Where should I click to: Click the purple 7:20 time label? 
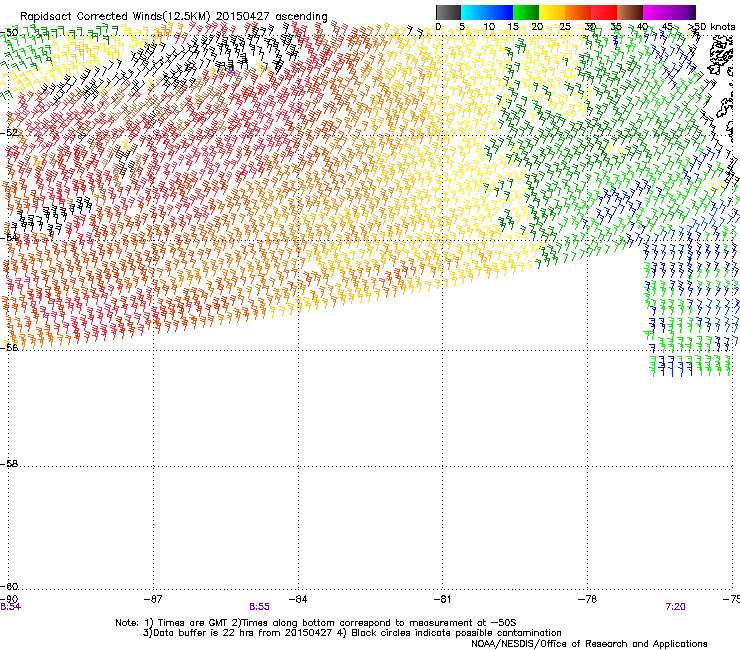(x=675, y=607)
